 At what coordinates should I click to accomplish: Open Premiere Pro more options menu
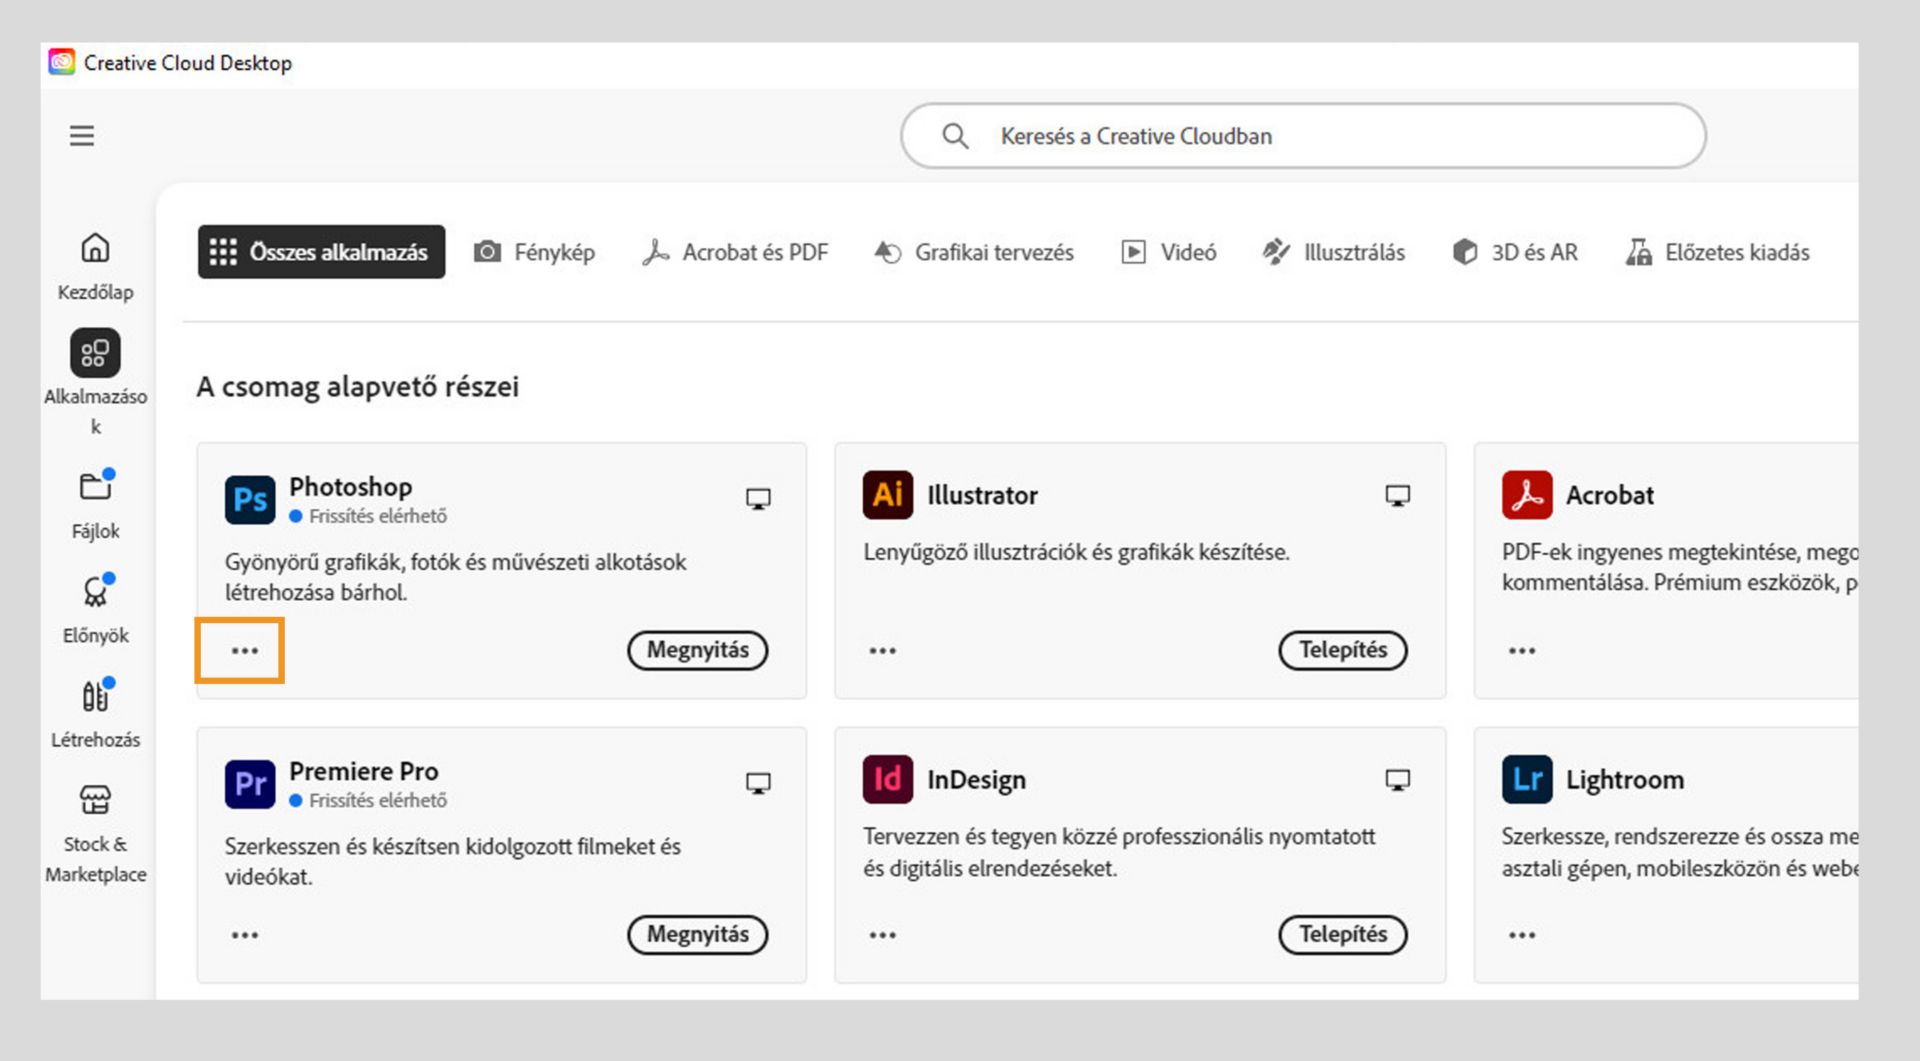[244, 935]
